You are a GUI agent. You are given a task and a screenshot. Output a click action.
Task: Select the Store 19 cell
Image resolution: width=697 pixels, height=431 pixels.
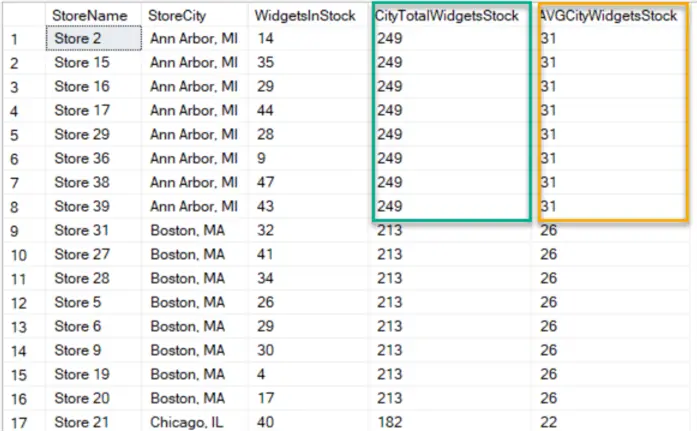point(93,374)
